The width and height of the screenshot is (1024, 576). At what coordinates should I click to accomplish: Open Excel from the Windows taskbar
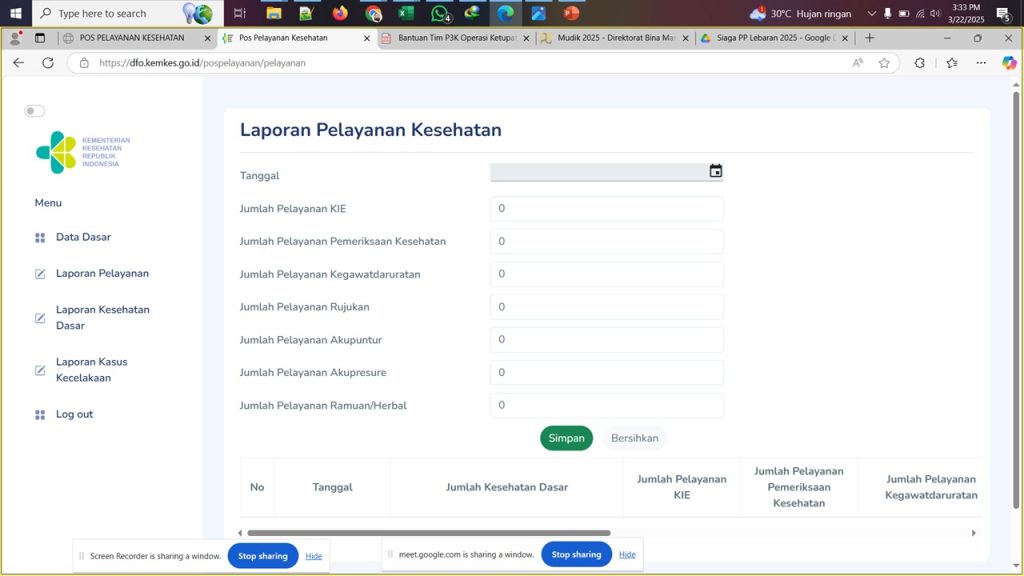[x=406, y=14]
